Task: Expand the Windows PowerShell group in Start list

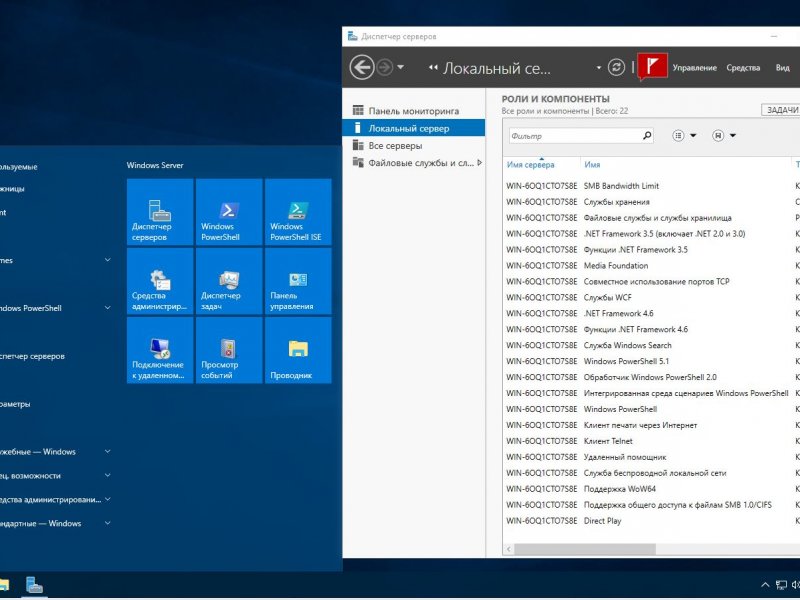Action: click(108, 308)
